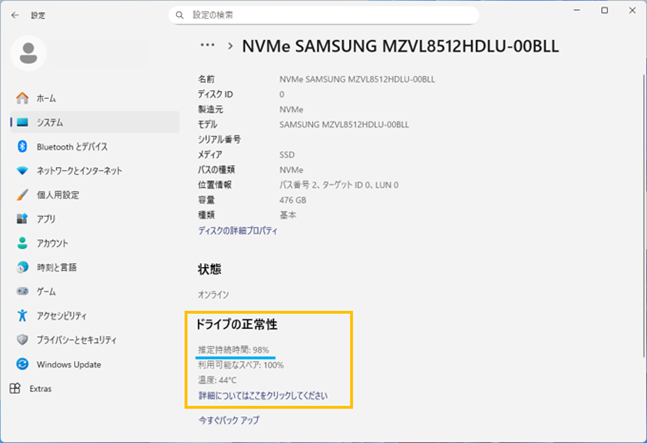Click the Gaming controller icon
The width and height of the screenshot is (647, 443).
point(22,291)
